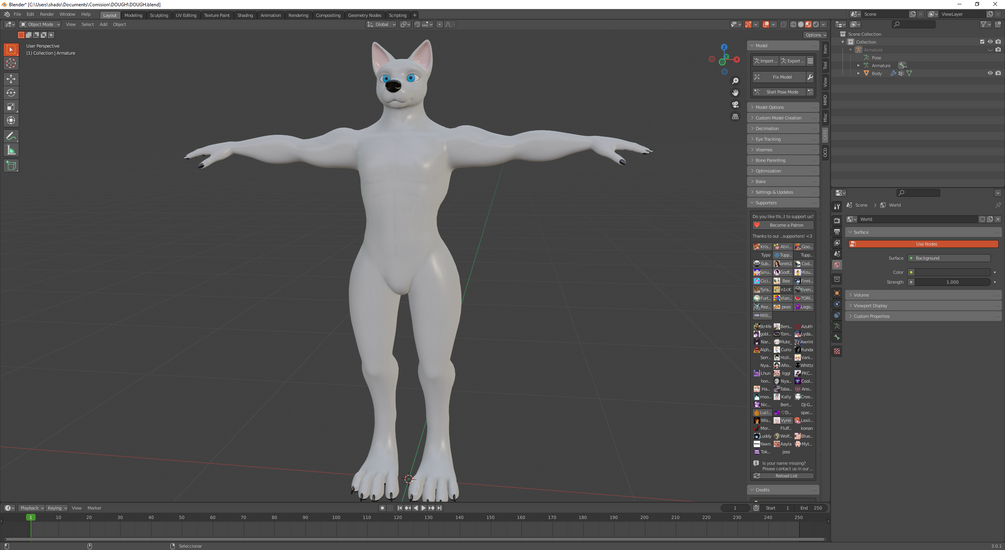This screenshot has height=550, width=1005.
Task: Open the Global transform orientation dropdown
Action: tap(381, 24)
